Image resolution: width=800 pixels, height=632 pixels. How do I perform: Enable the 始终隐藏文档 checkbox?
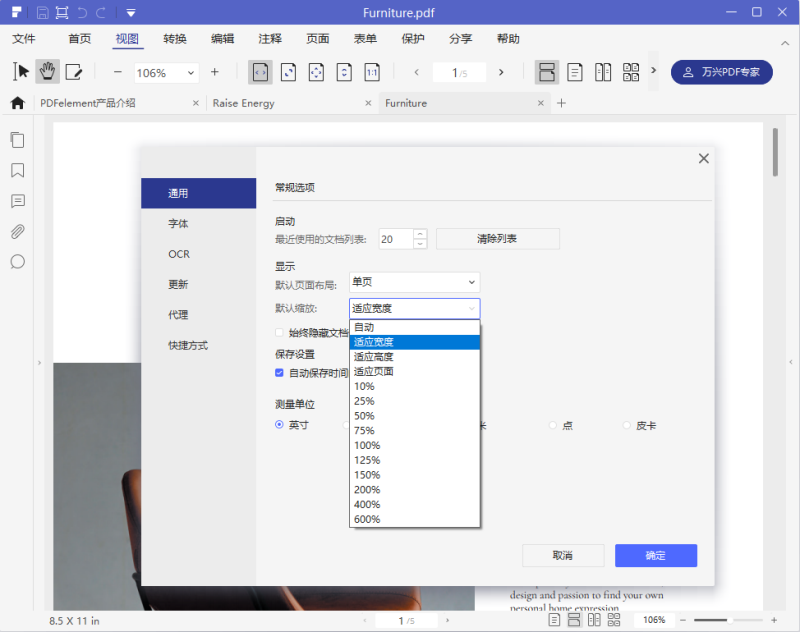point(279,333)
